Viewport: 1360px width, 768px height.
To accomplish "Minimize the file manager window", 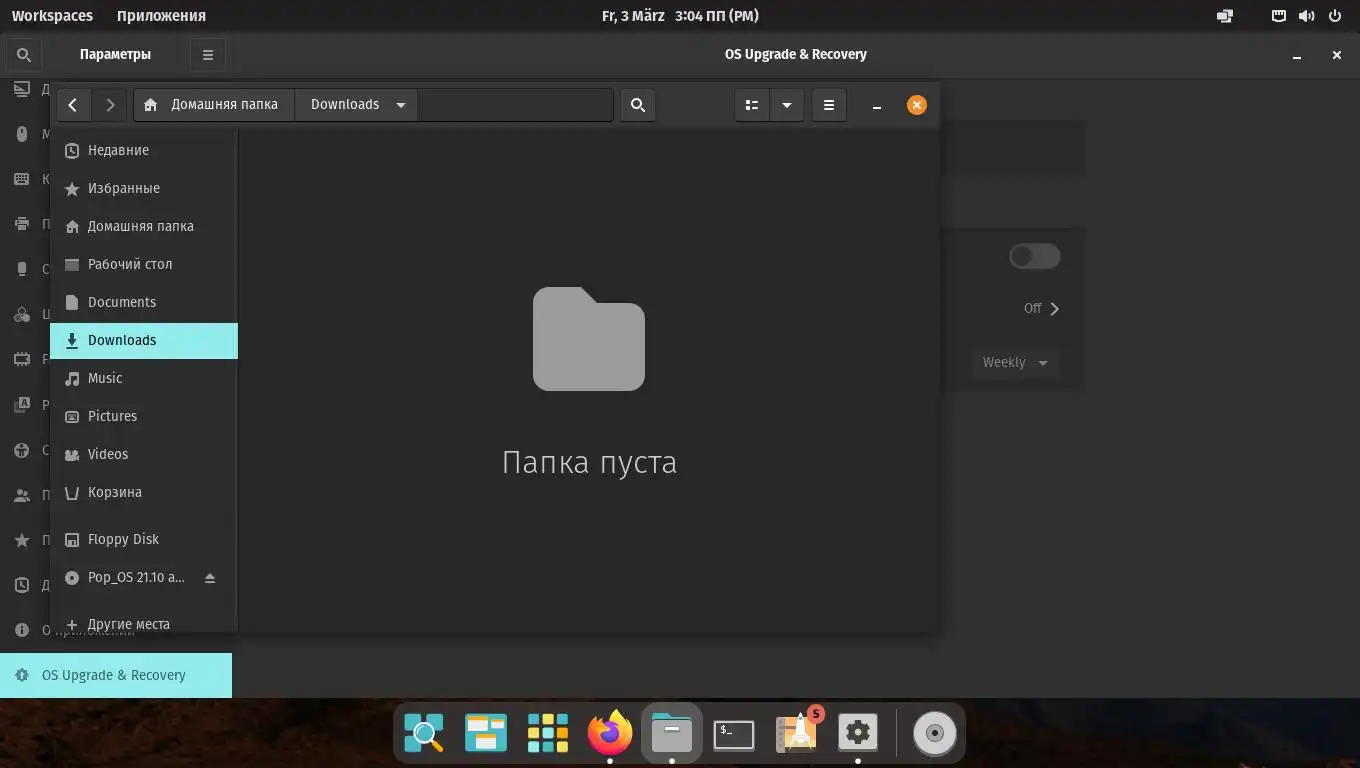I will click(x=877, y=105).
